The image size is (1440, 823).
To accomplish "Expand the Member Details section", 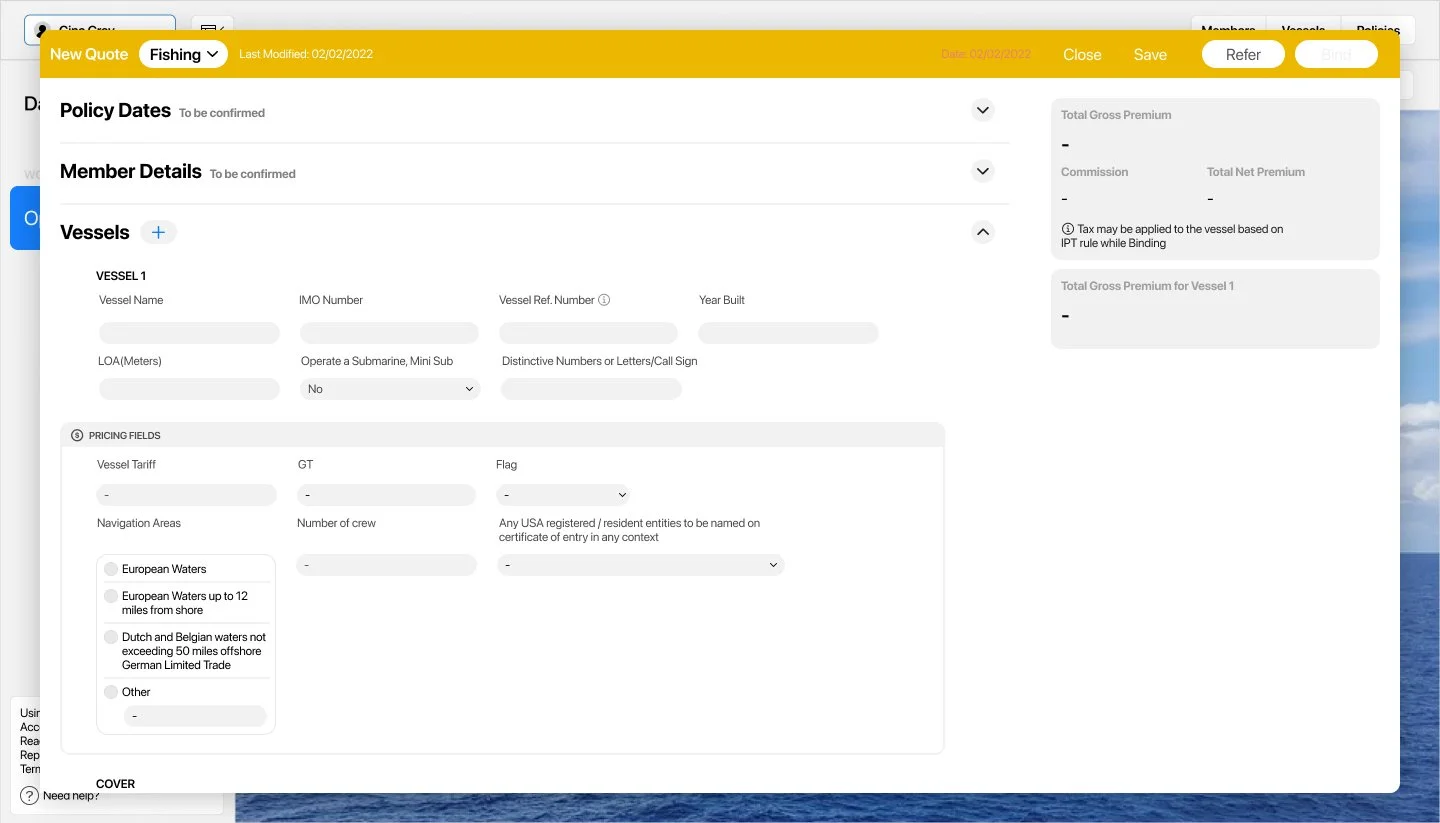I will click(x=983, y=171).
